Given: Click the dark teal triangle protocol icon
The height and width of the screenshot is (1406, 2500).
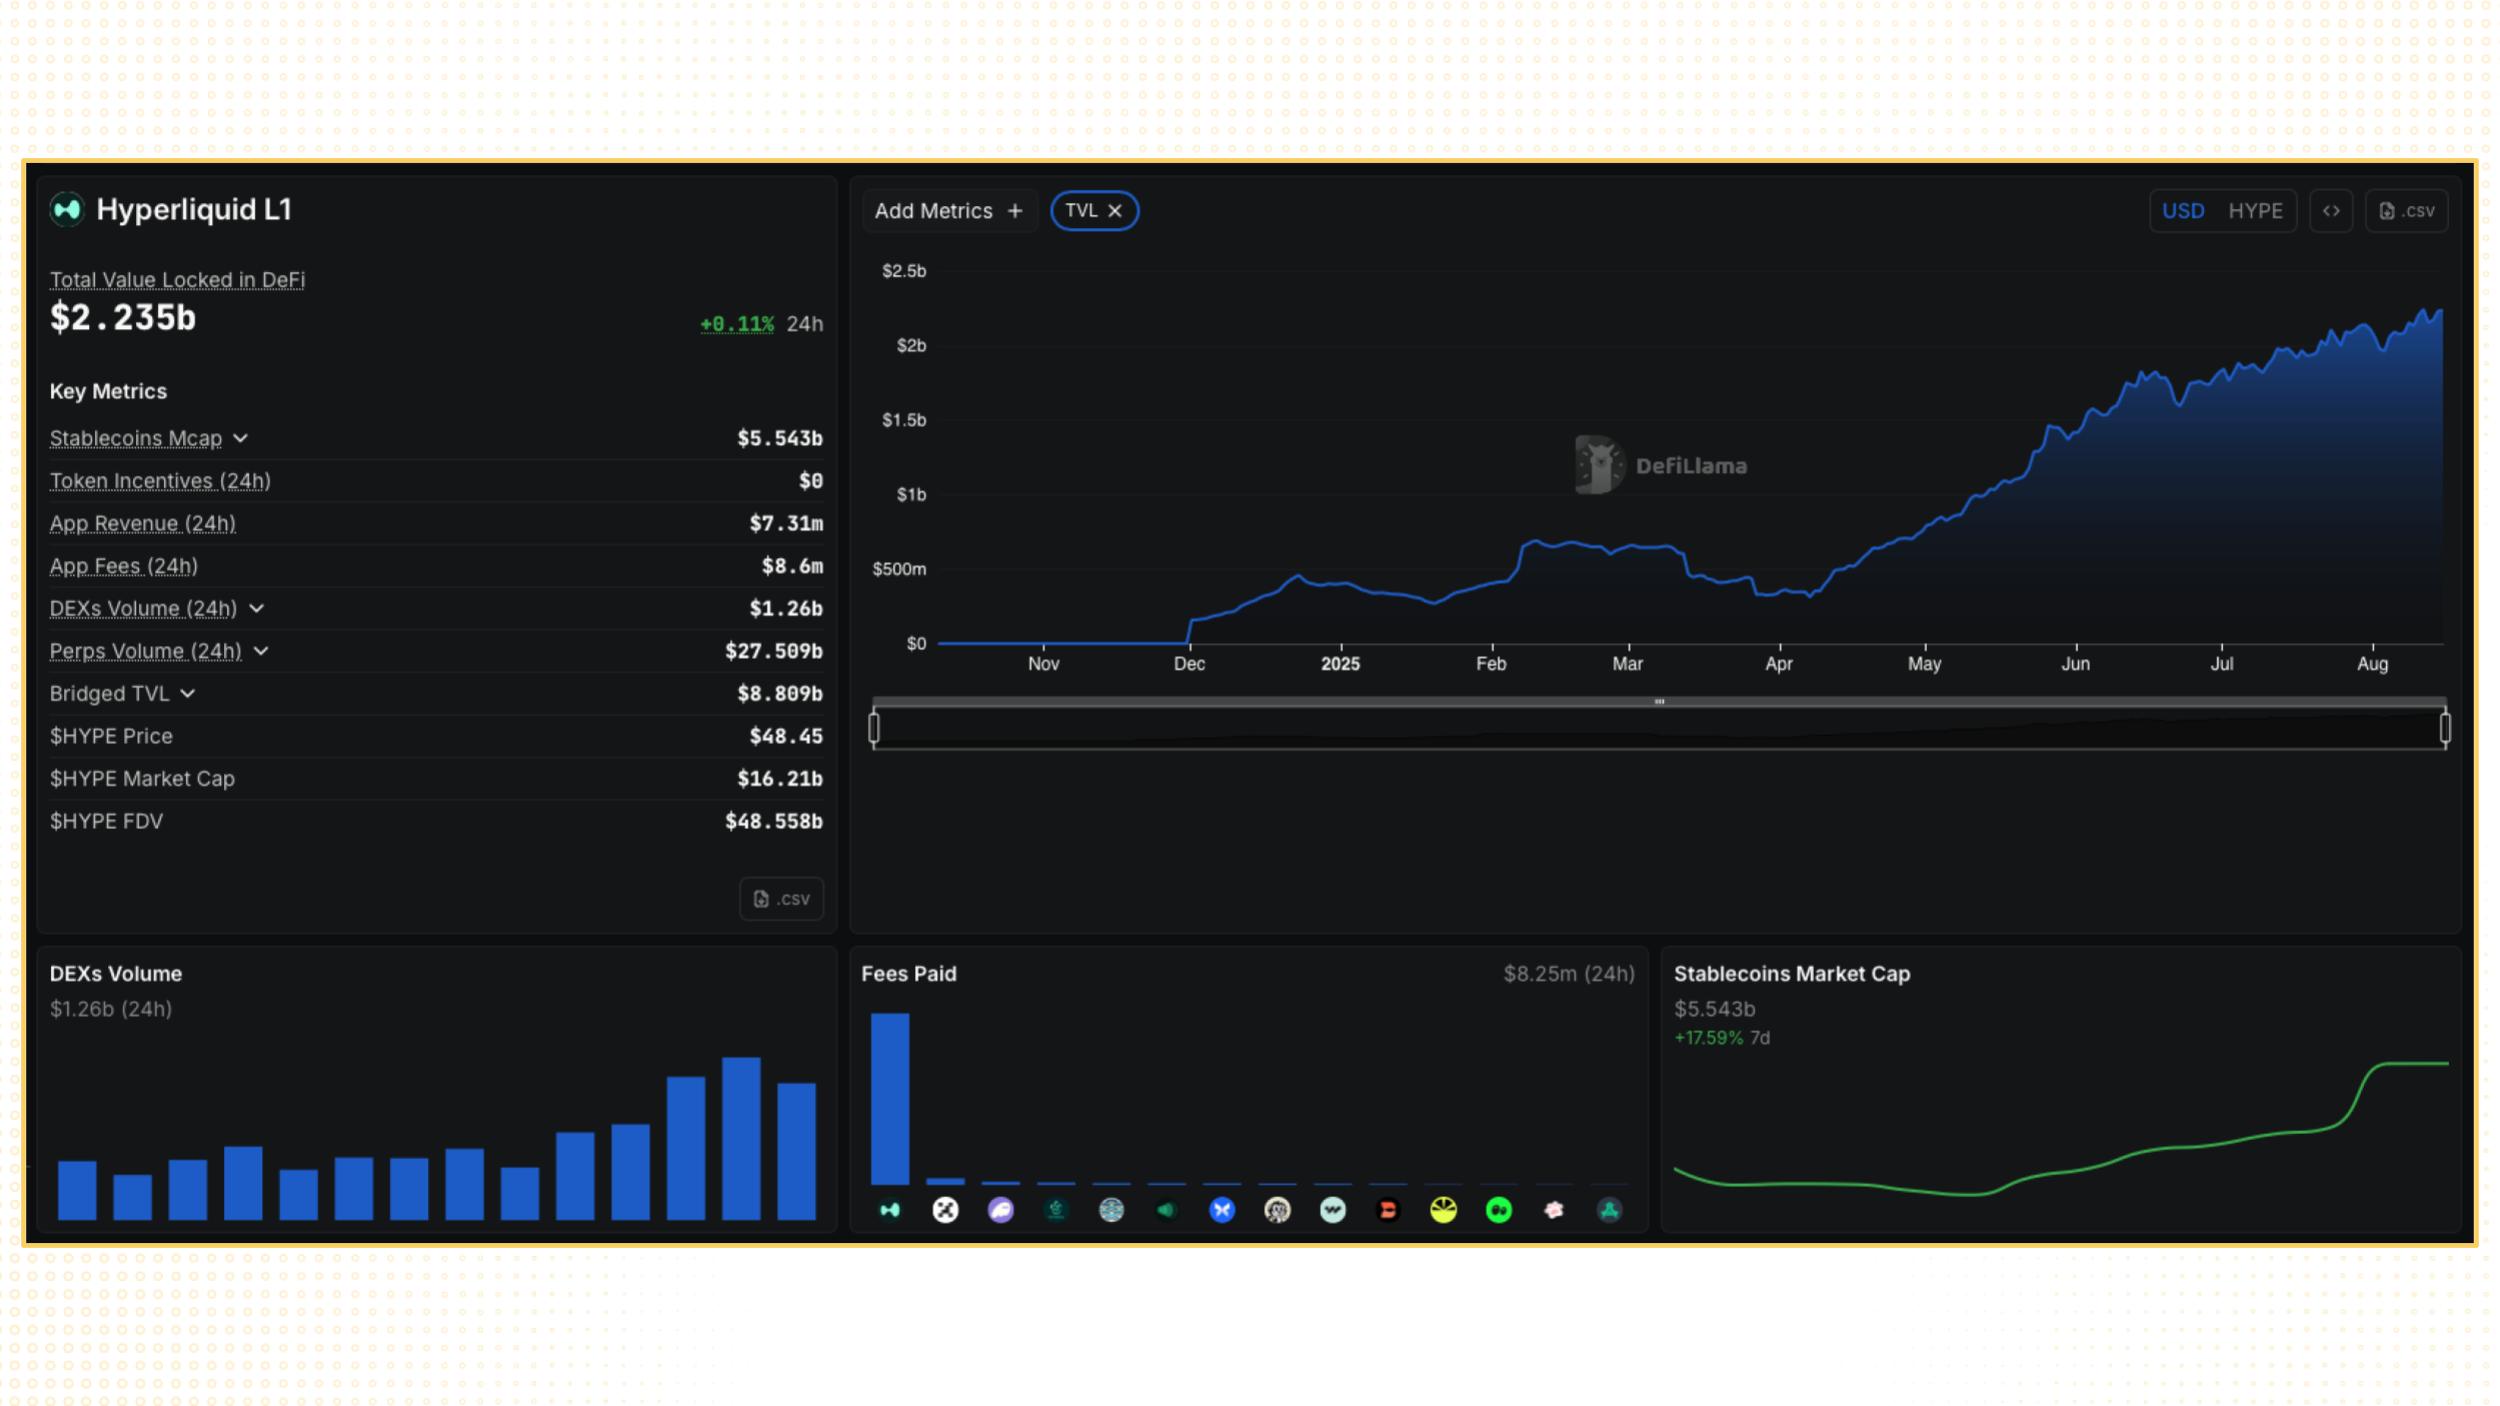Looking at the screenshot, I should [1609, 1210].
